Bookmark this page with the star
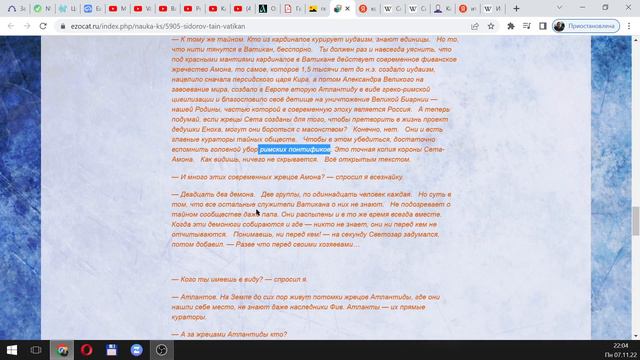The image size is (640, 360). coord(491,26)
